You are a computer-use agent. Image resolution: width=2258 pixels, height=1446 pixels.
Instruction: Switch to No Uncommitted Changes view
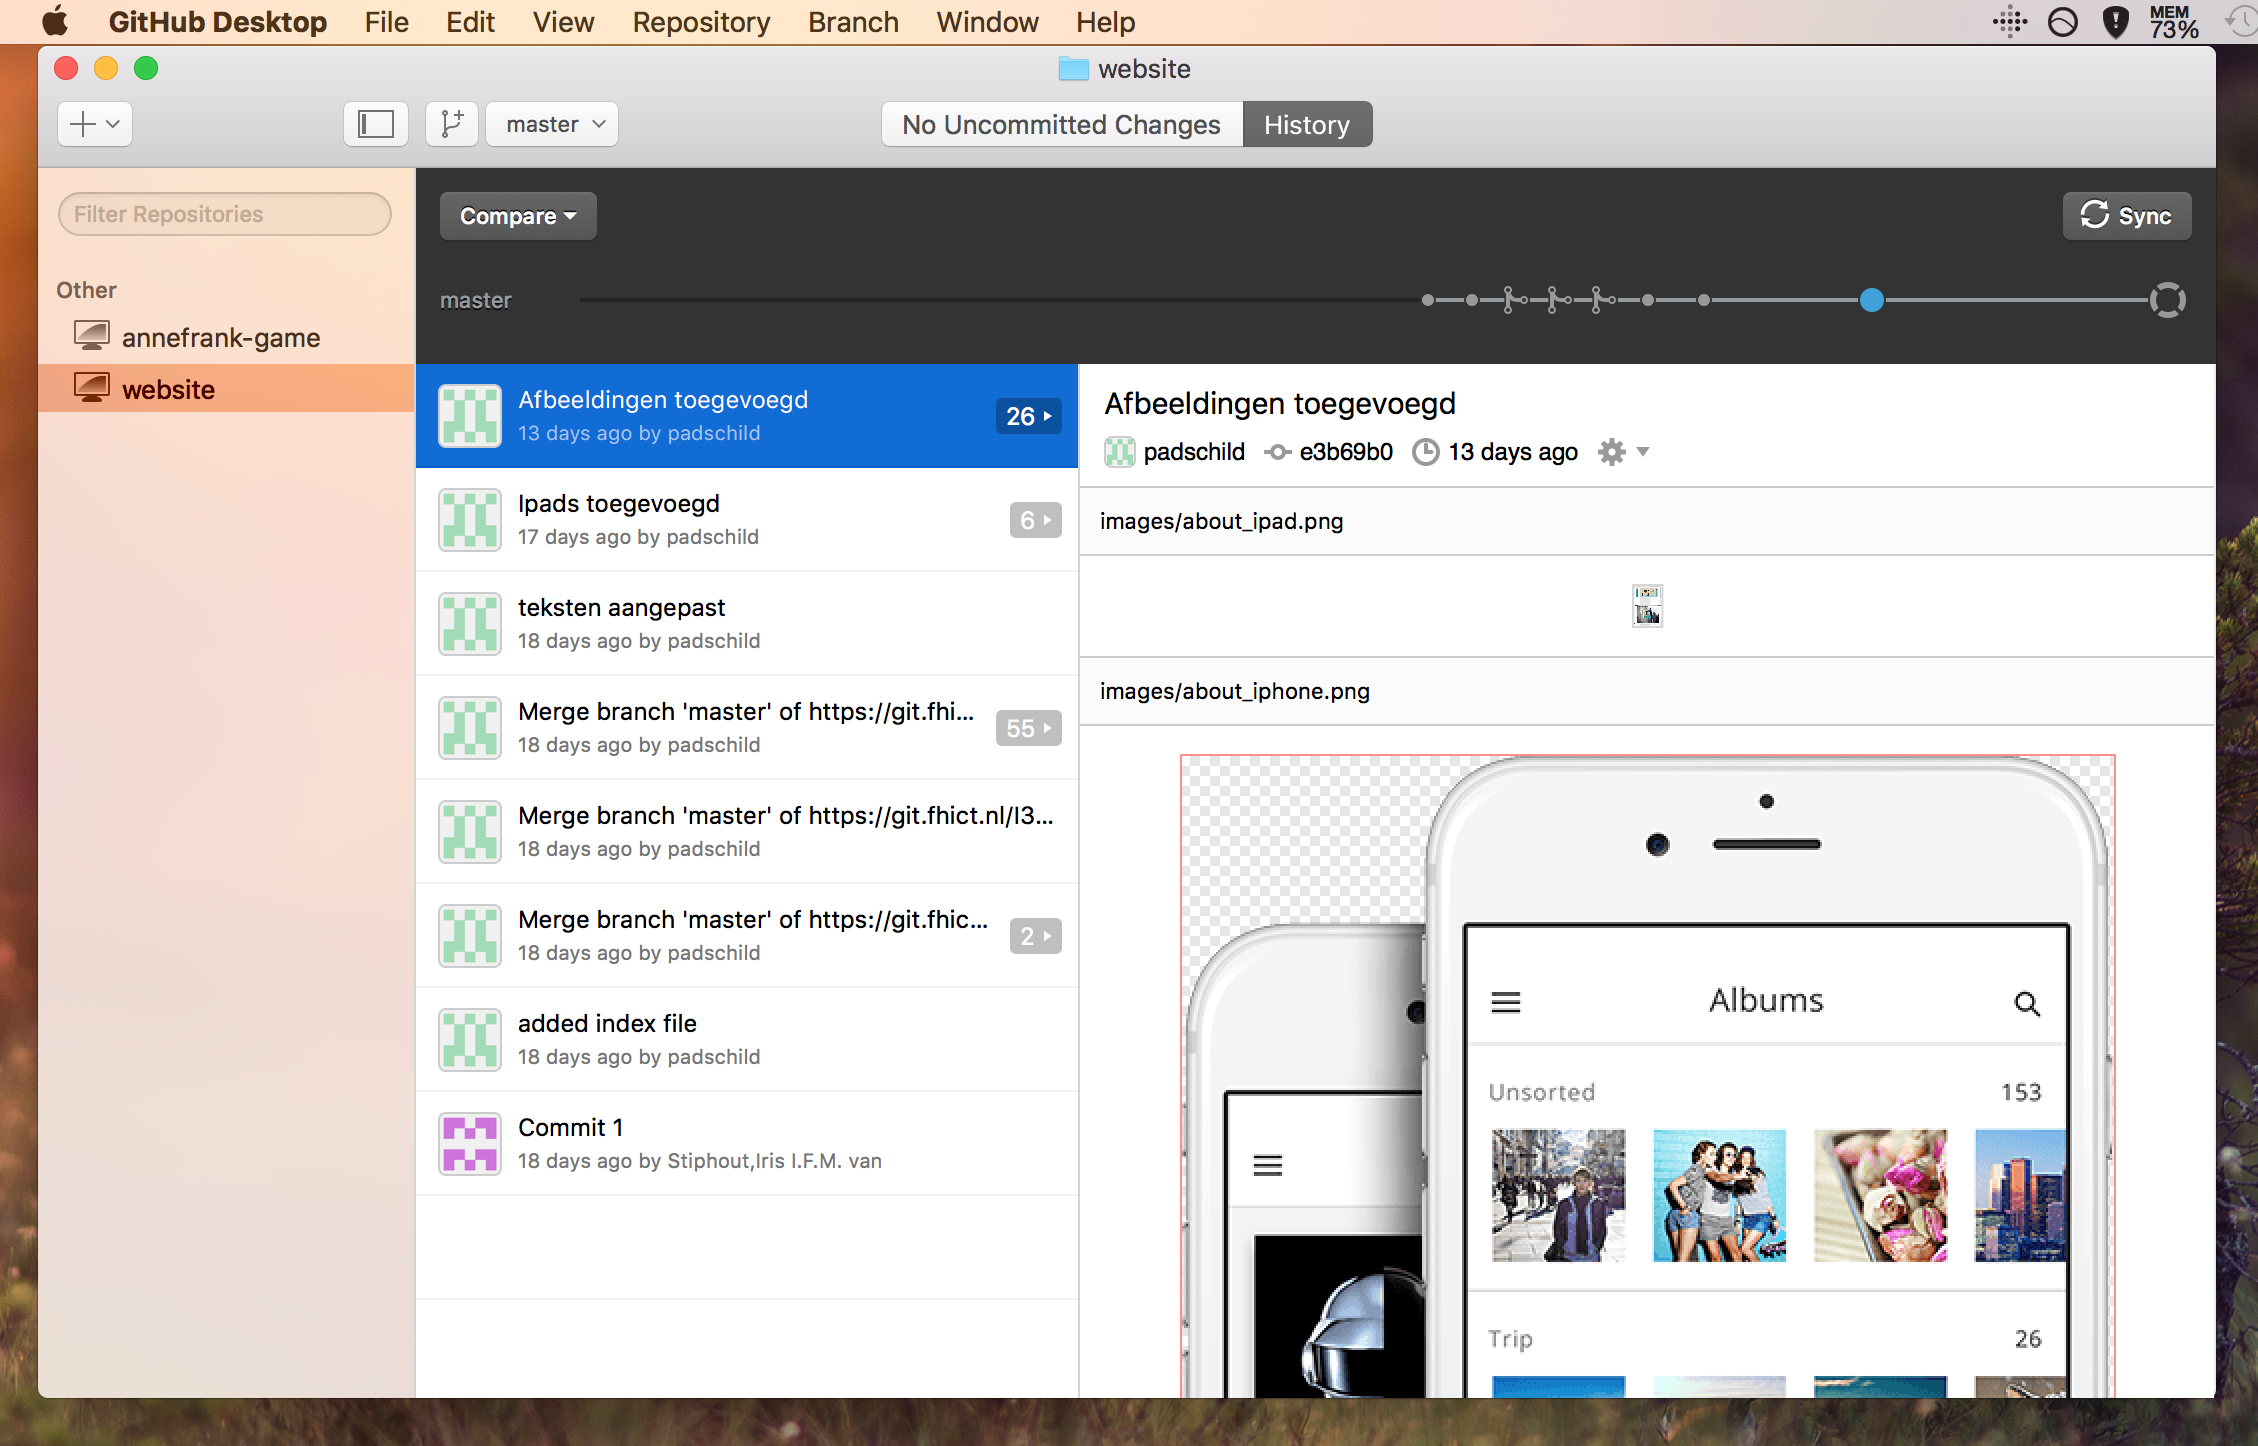1061,124
